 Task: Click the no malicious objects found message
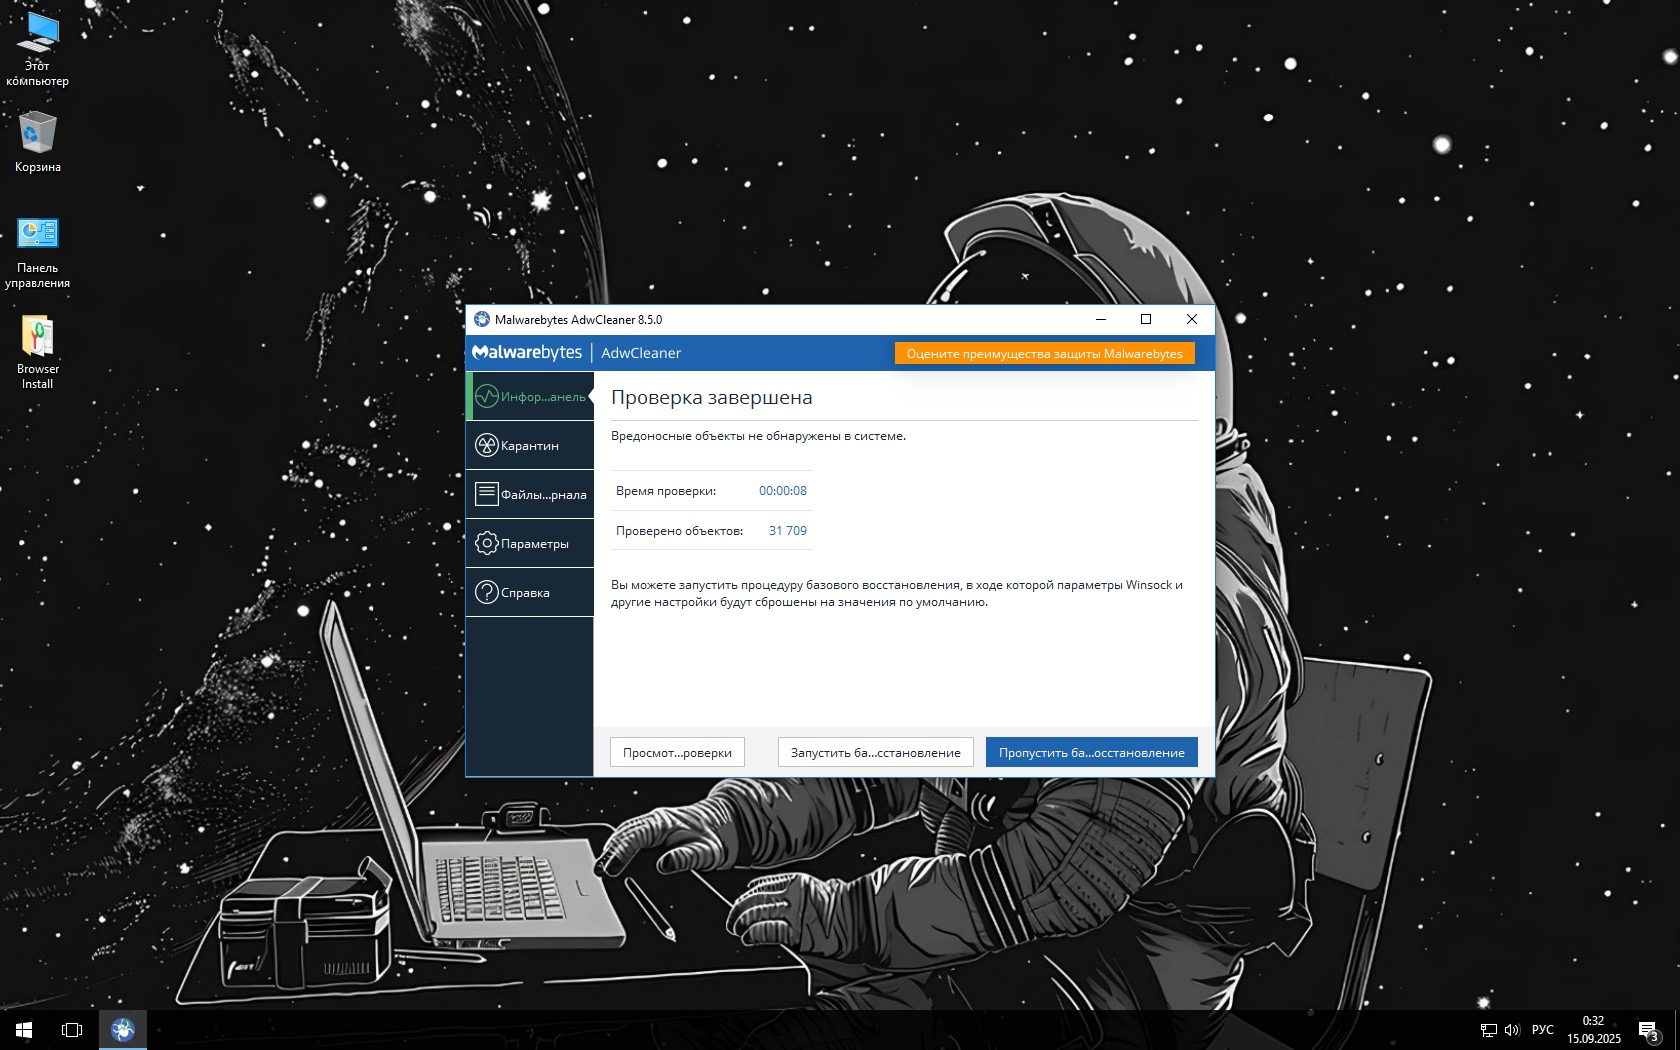[x=758, y=436]
